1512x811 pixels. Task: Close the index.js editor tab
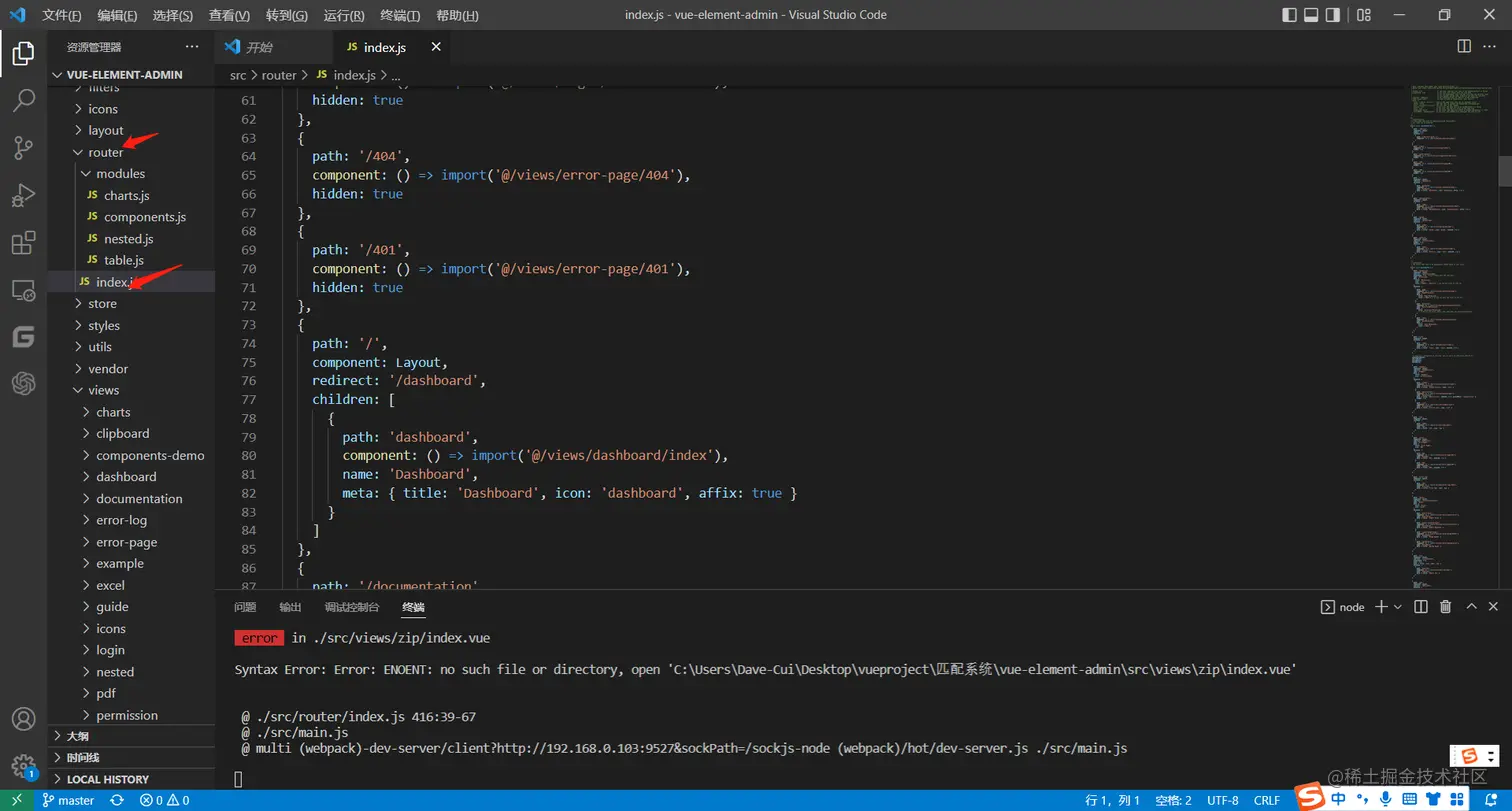click(435, 47)
